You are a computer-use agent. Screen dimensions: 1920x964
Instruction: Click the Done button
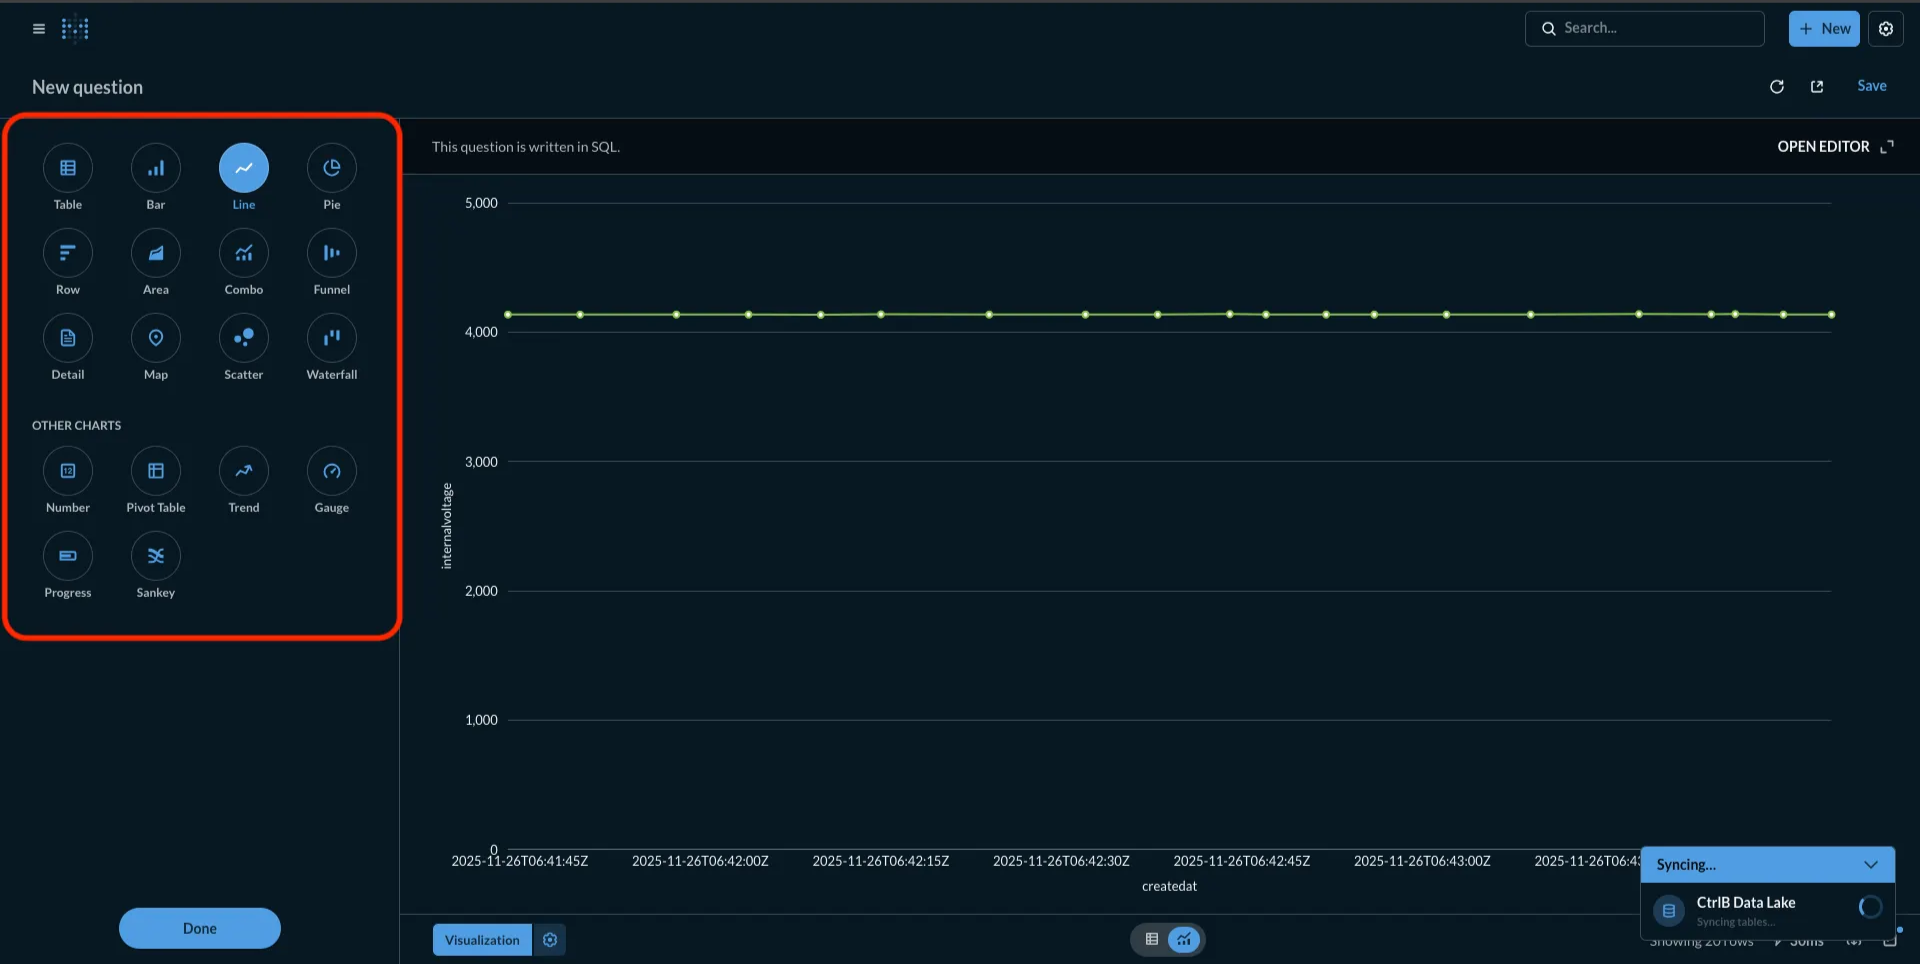[199, 928]
